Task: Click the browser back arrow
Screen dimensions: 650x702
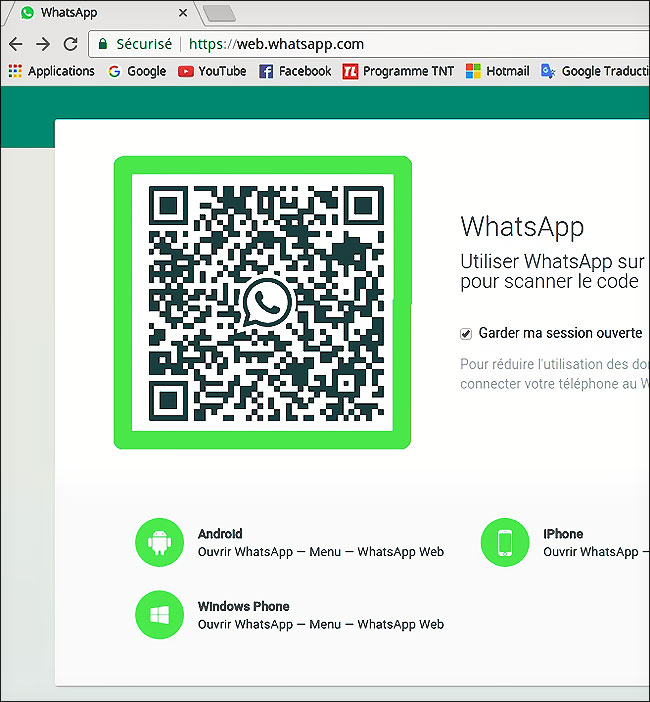Action: pos(16,44)
